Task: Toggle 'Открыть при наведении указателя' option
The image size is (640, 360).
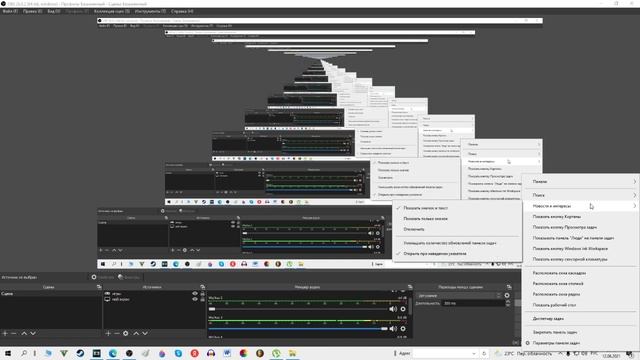Action: coord(457,254)
